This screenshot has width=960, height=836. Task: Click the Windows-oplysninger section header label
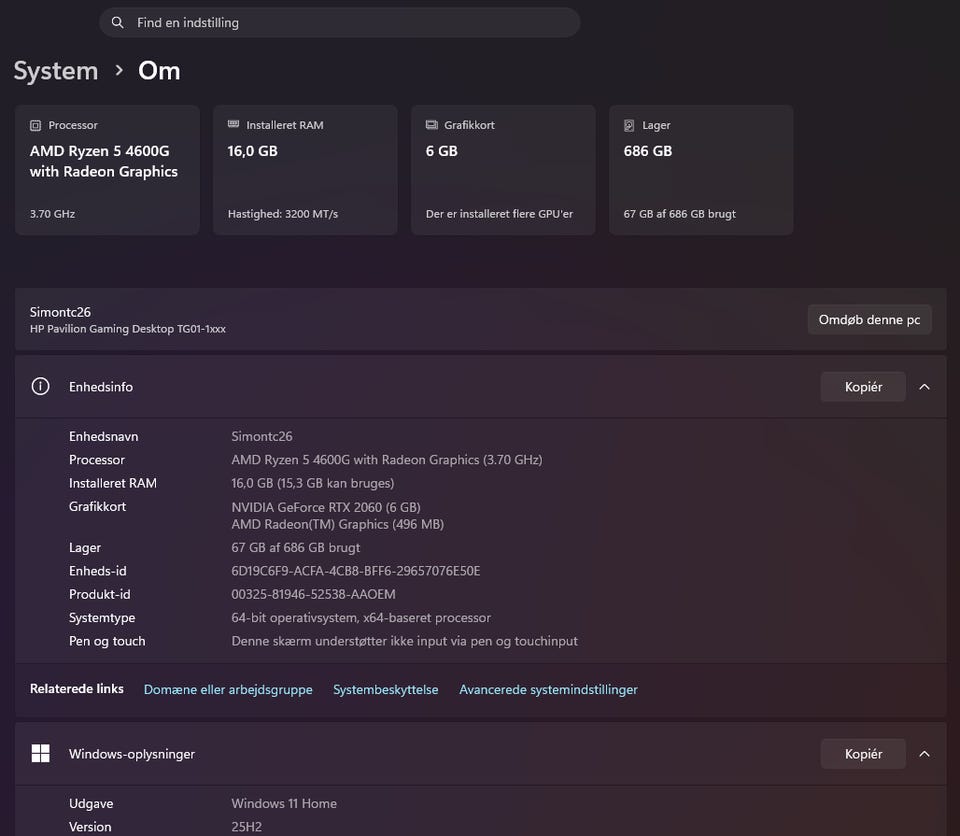pyautogui.click(x=132, y=754)
